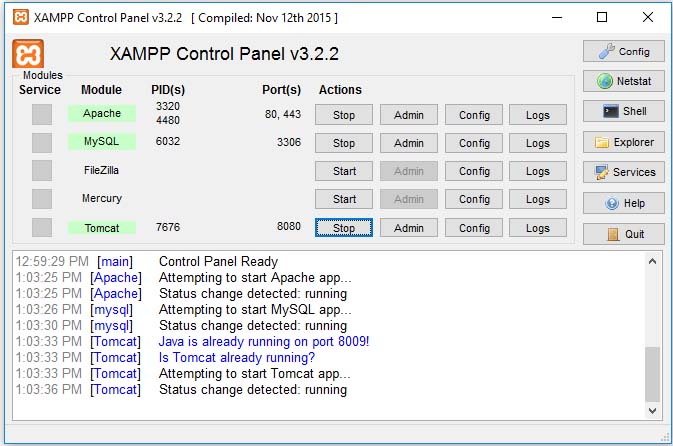Click the log scrollbar down arrow
The width and height of the screenshot is (673, 446).
coord(652,411)
